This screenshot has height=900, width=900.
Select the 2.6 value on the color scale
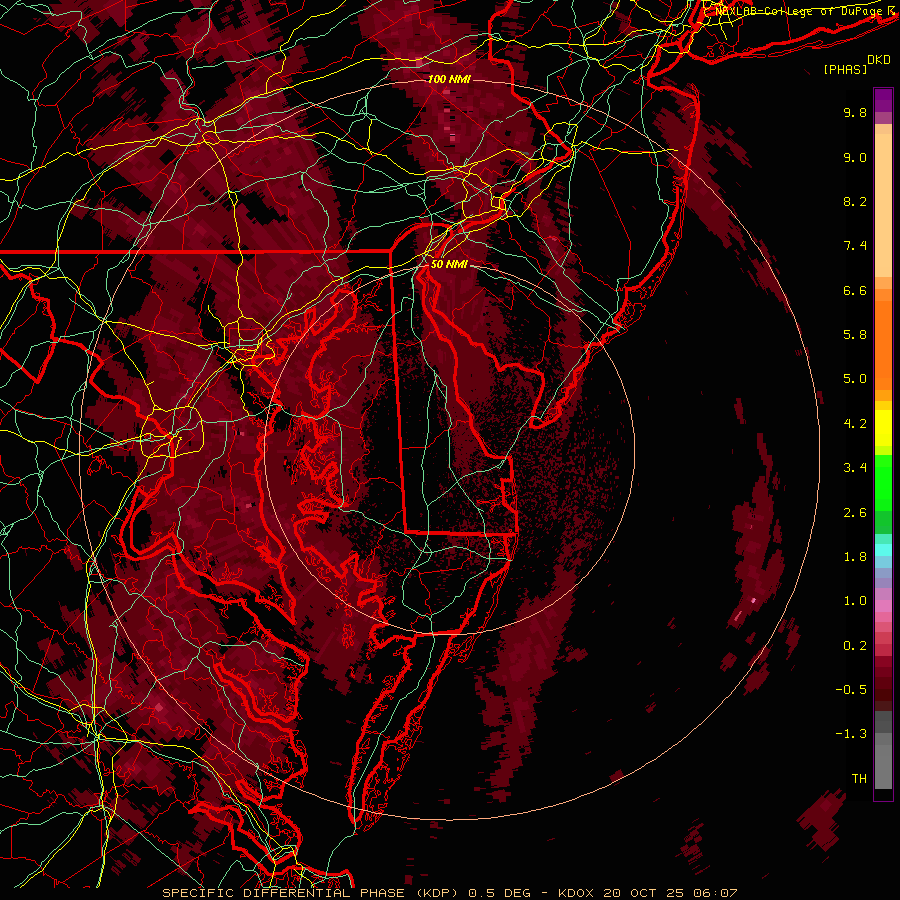pyautogui.click(x=855, y=513)
